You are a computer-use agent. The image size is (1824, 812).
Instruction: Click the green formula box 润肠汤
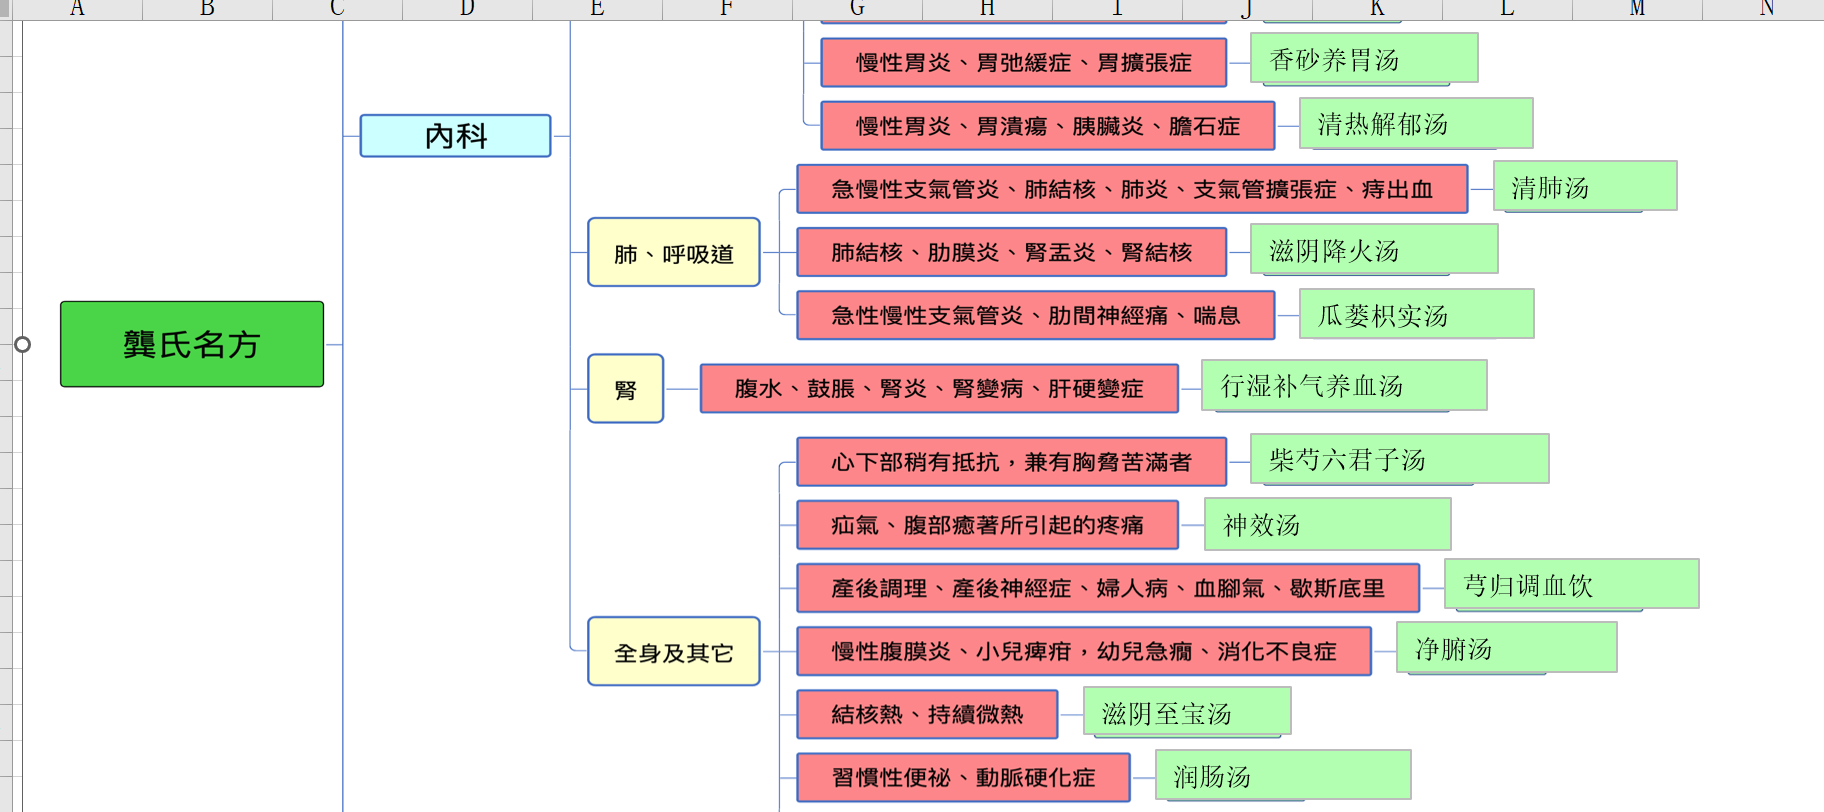1283,775
